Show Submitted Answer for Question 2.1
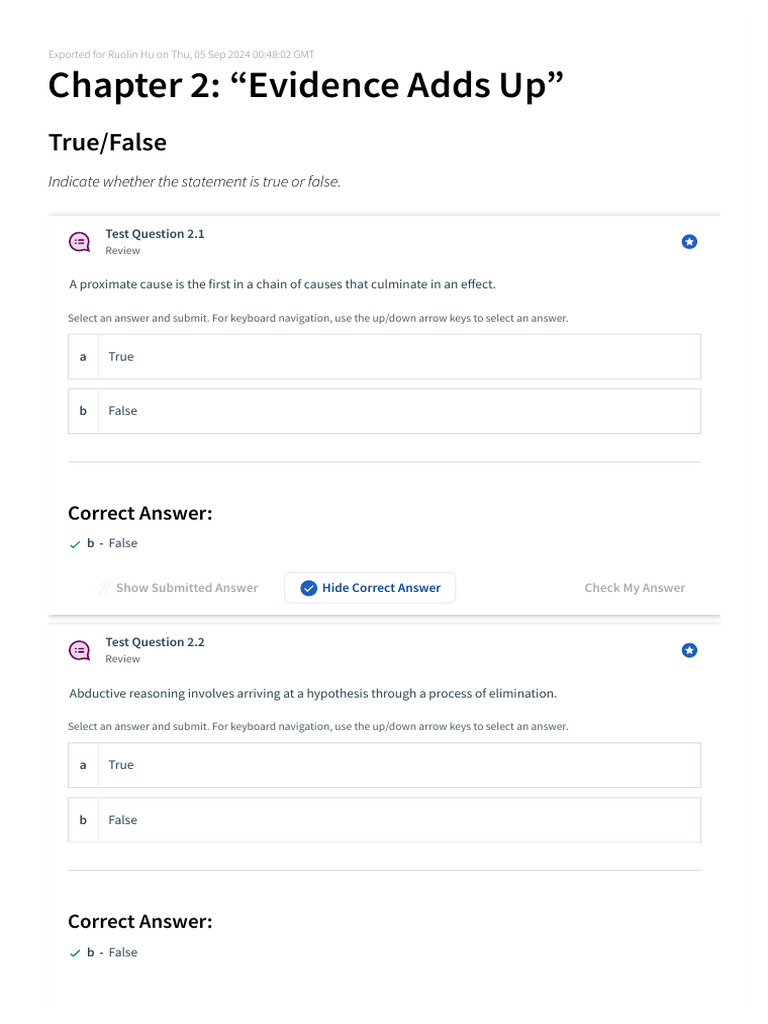Screen dimensions: 768x1024 (x=176, y=588)
